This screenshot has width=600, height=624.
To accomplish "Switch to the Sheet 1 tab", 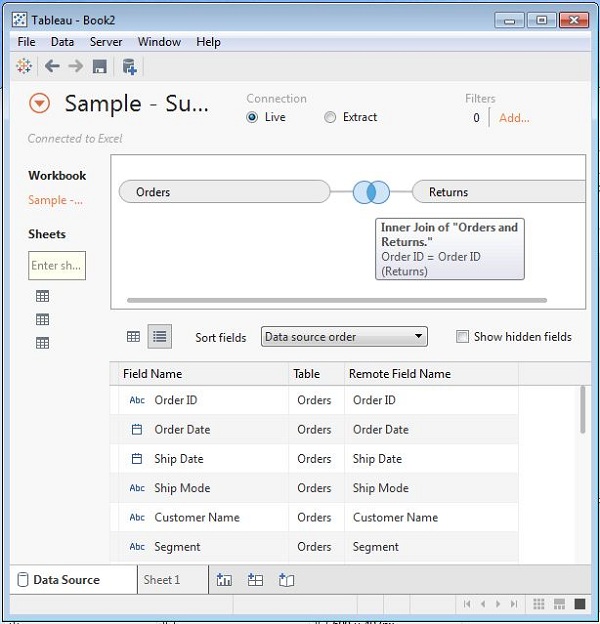I will (173, 580).
